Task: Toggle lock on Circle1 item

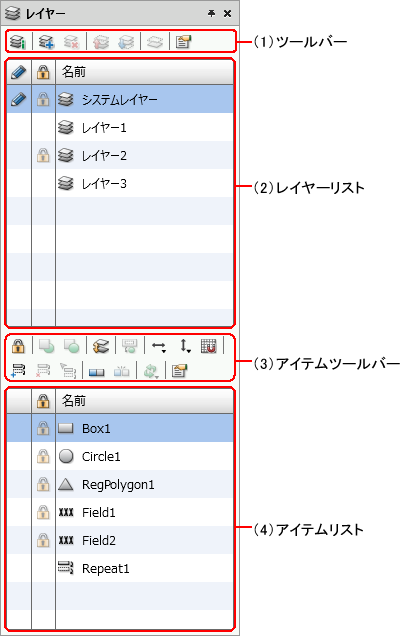Action: tap(43, 456)
